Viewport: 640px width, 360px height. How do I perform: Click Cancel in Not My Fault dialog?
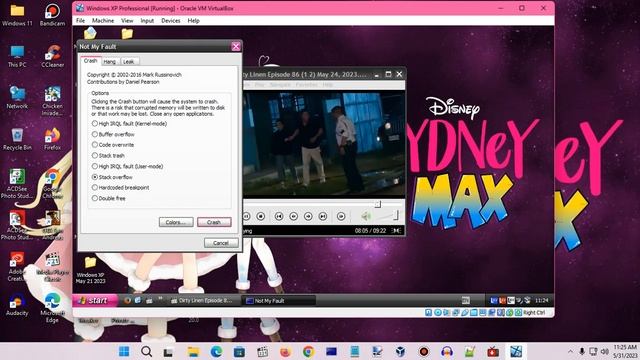pyautogui.click(x=221, y=243)
